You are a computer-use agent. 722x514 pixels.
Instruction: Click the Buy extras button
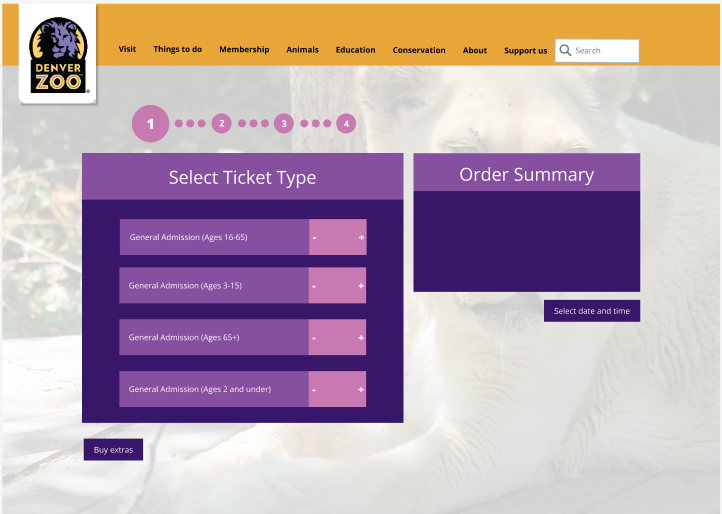tap(113, 450)
